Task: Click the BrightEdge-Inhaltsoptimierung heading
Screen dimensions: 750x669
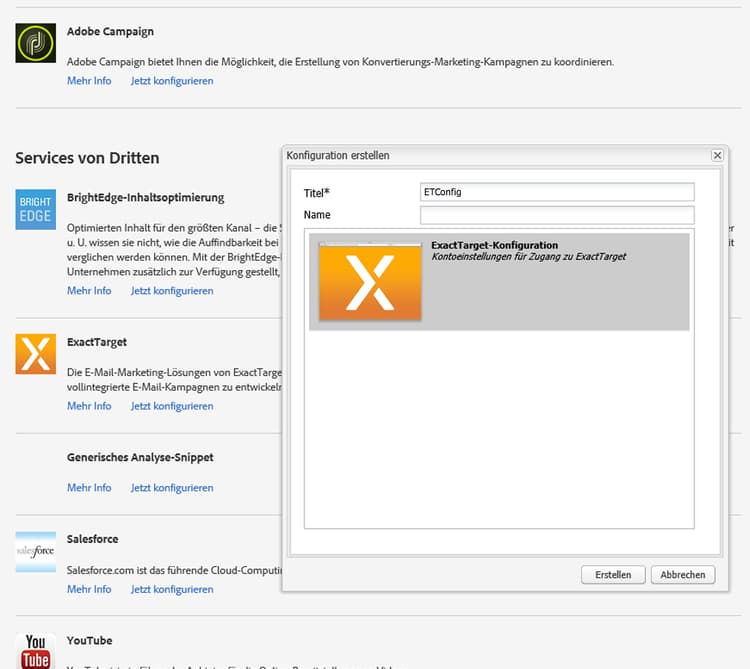Action: [145, 197]
